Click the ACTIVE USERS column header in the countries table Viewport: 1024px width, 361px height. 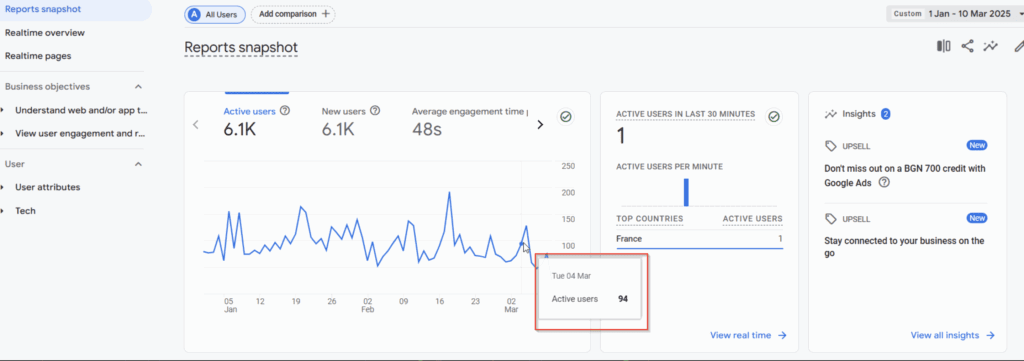(752, 219)
